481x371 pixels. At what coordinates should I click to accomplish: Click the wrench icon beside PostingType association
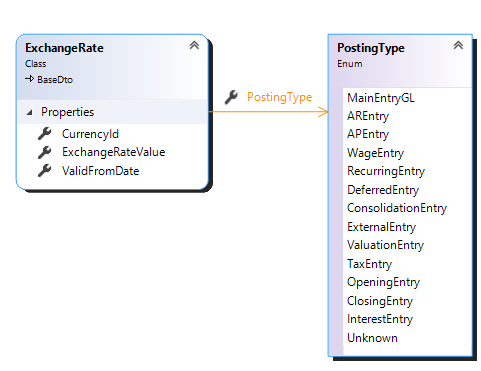pyautogui.click(x=231, y=97)
